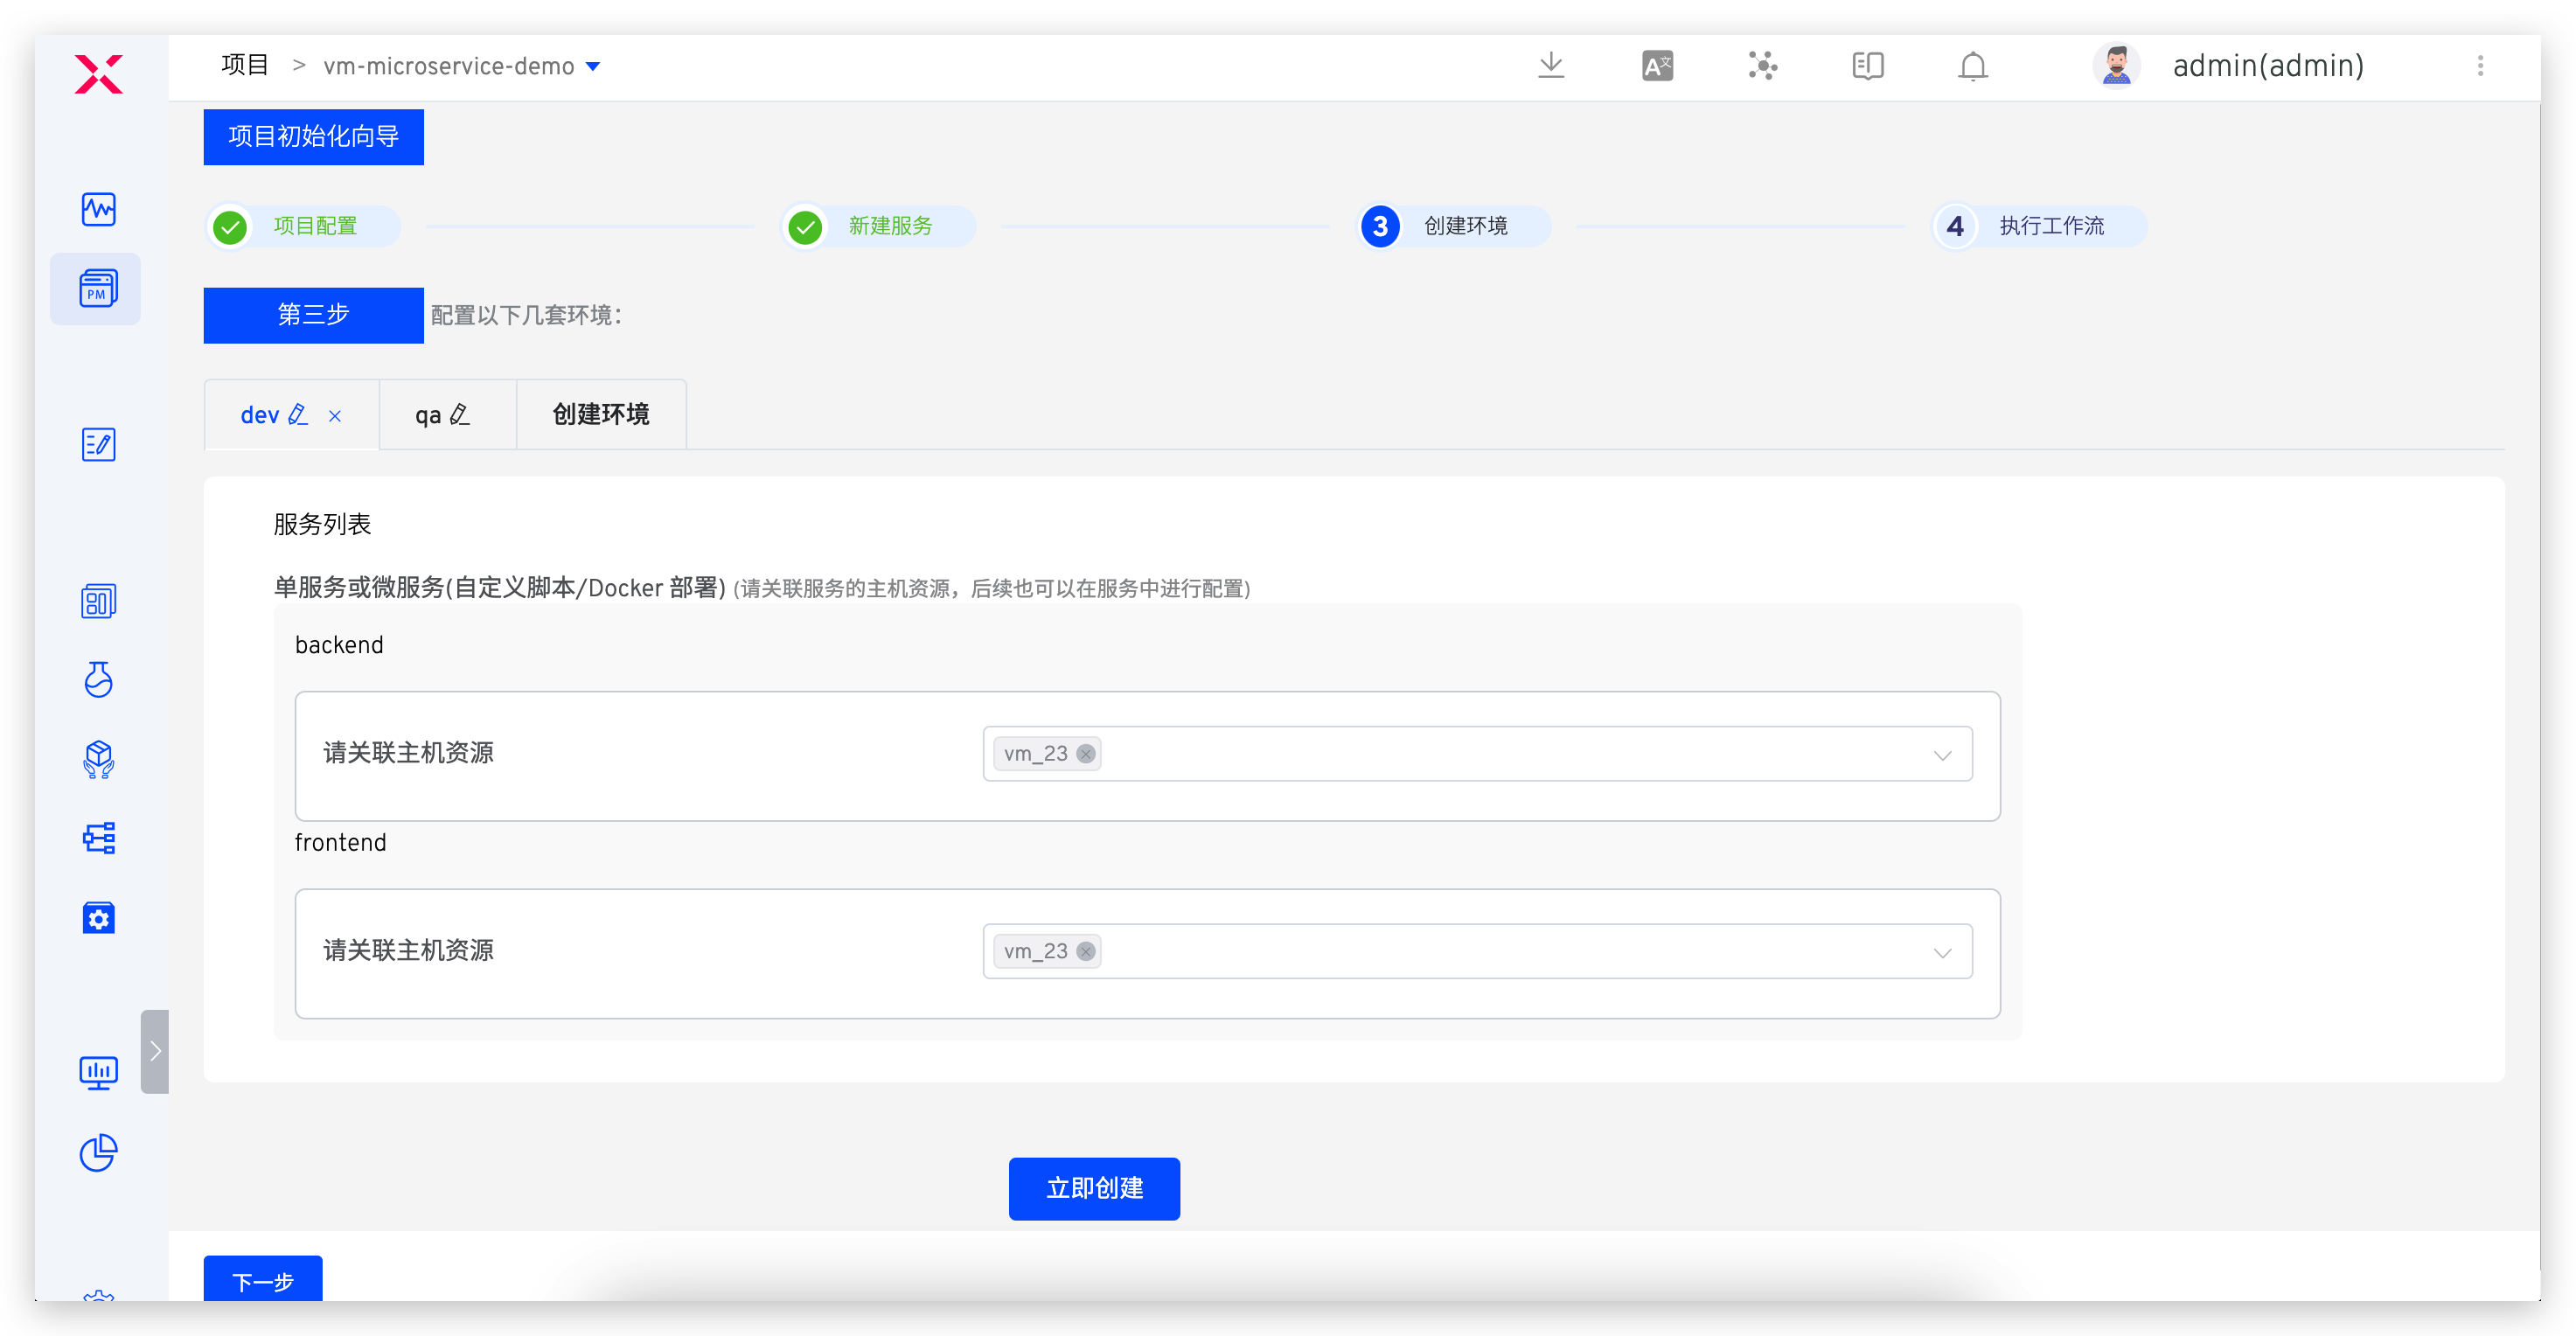Click the download icon in top bar

point(1551,65)
